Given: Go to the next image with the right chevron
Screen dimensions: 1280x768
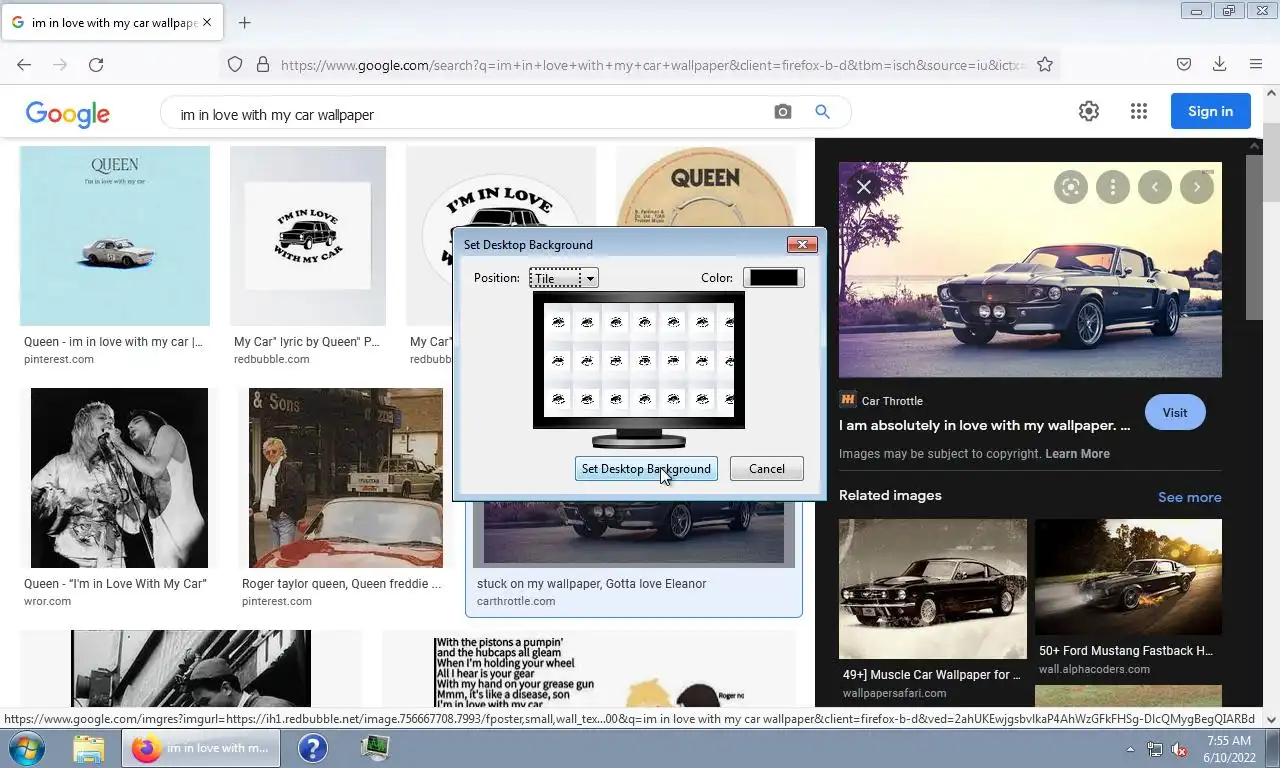Looking at the screenshot, I should coord(1197,187).
